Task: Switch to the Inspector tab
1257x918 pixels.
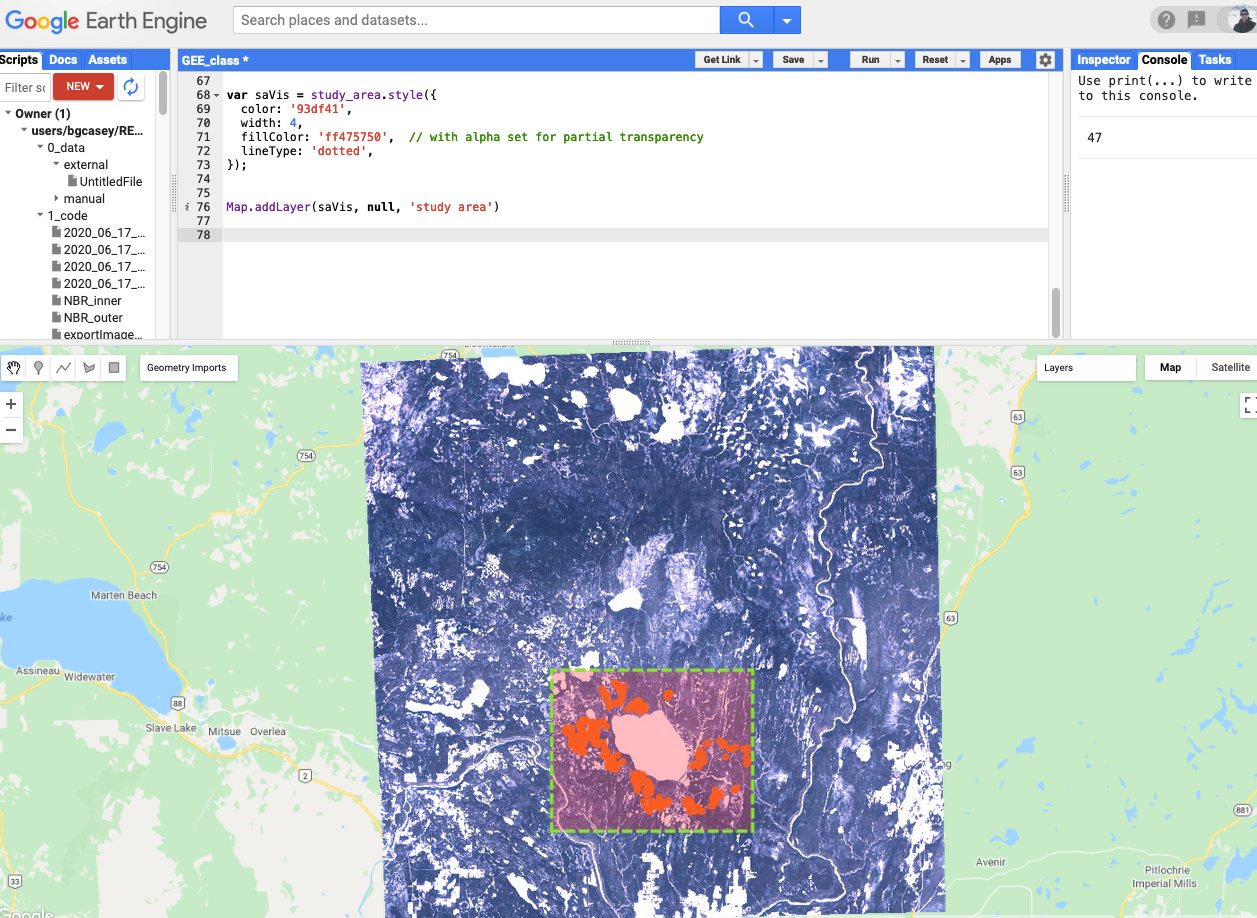Action: click(1103, 60)
